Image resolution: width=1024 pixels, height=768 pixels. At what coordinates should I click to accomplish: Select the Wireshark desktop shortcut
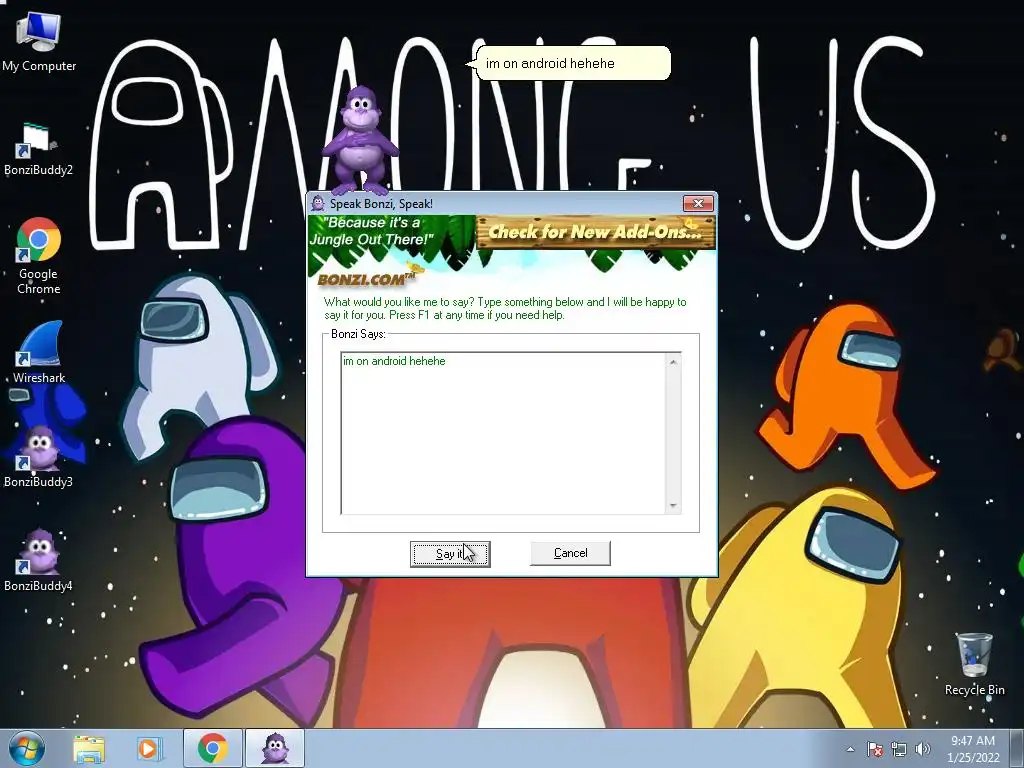[39, 352]
